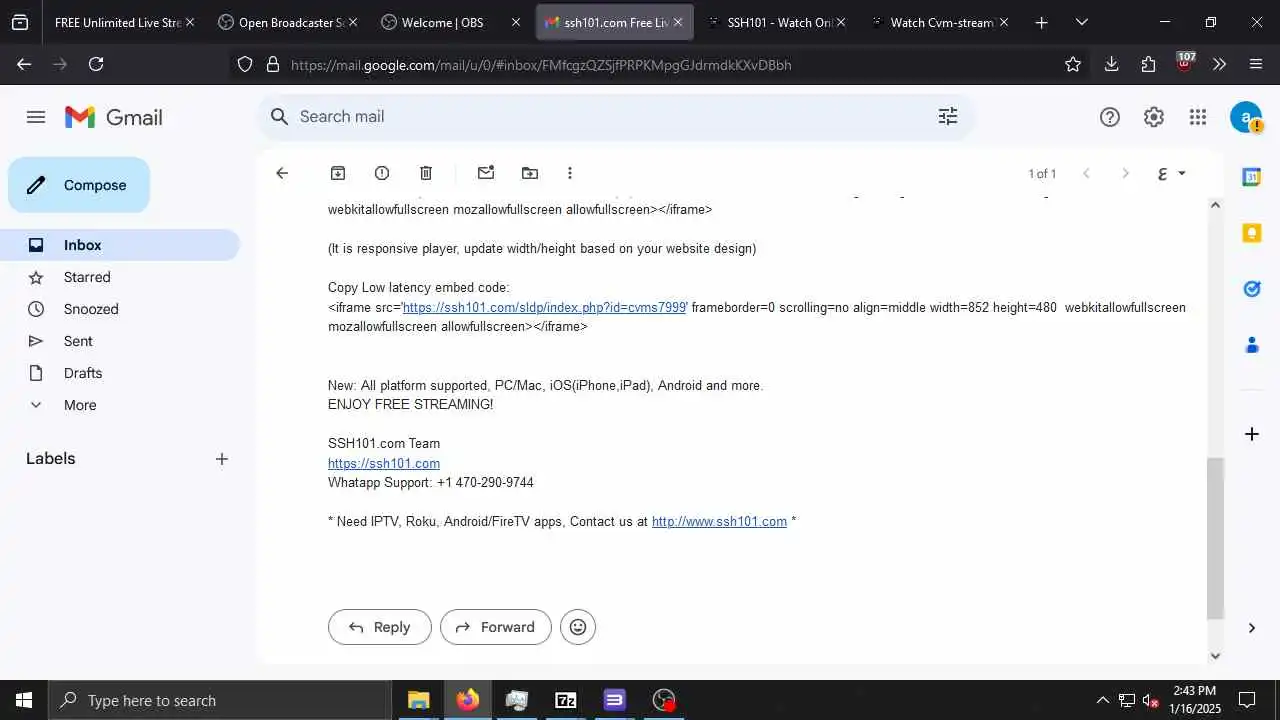Report email as spam
The height and width of the screenshot is (720, 1280).
(382, 173)
